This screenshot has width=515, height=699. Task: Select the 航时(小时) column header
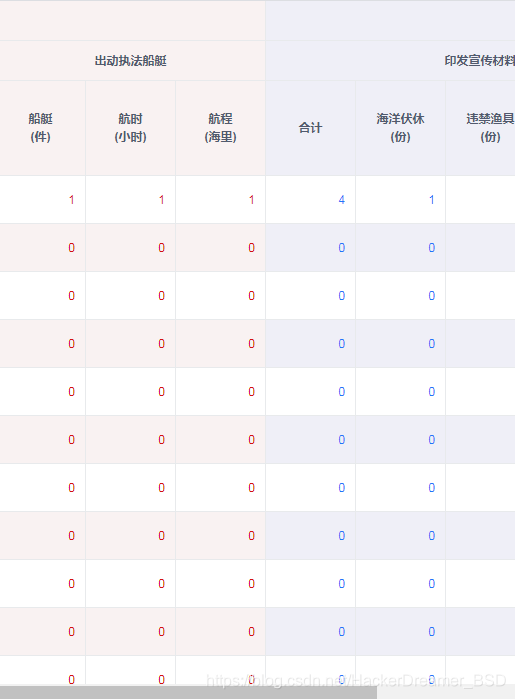coord(130,127)
